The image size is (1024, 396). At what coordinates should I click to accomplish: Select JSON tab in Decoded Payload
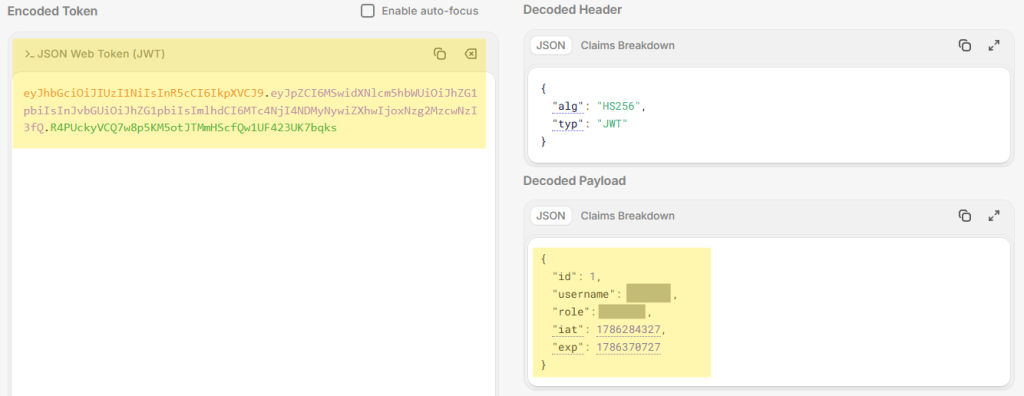[x=551, y=216]
